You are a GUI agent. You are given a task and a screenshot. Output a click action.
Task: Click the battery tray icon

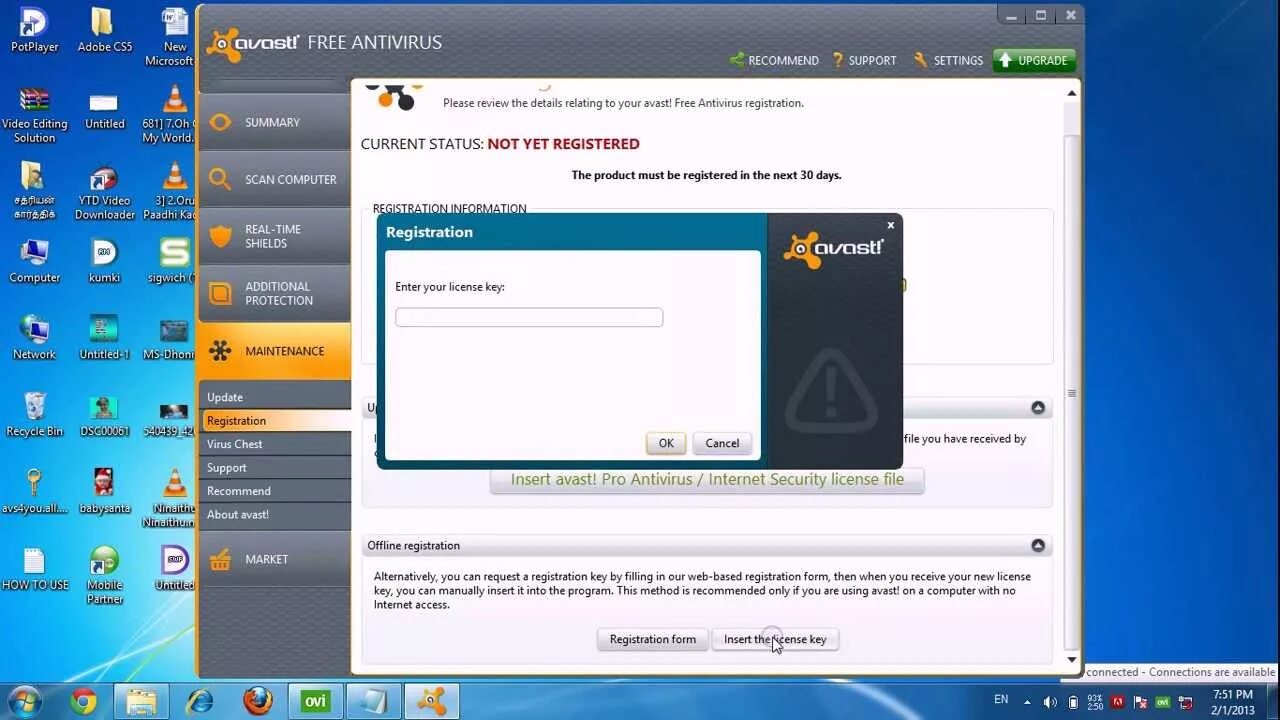pyautogui.click(x=1073, y=702)
